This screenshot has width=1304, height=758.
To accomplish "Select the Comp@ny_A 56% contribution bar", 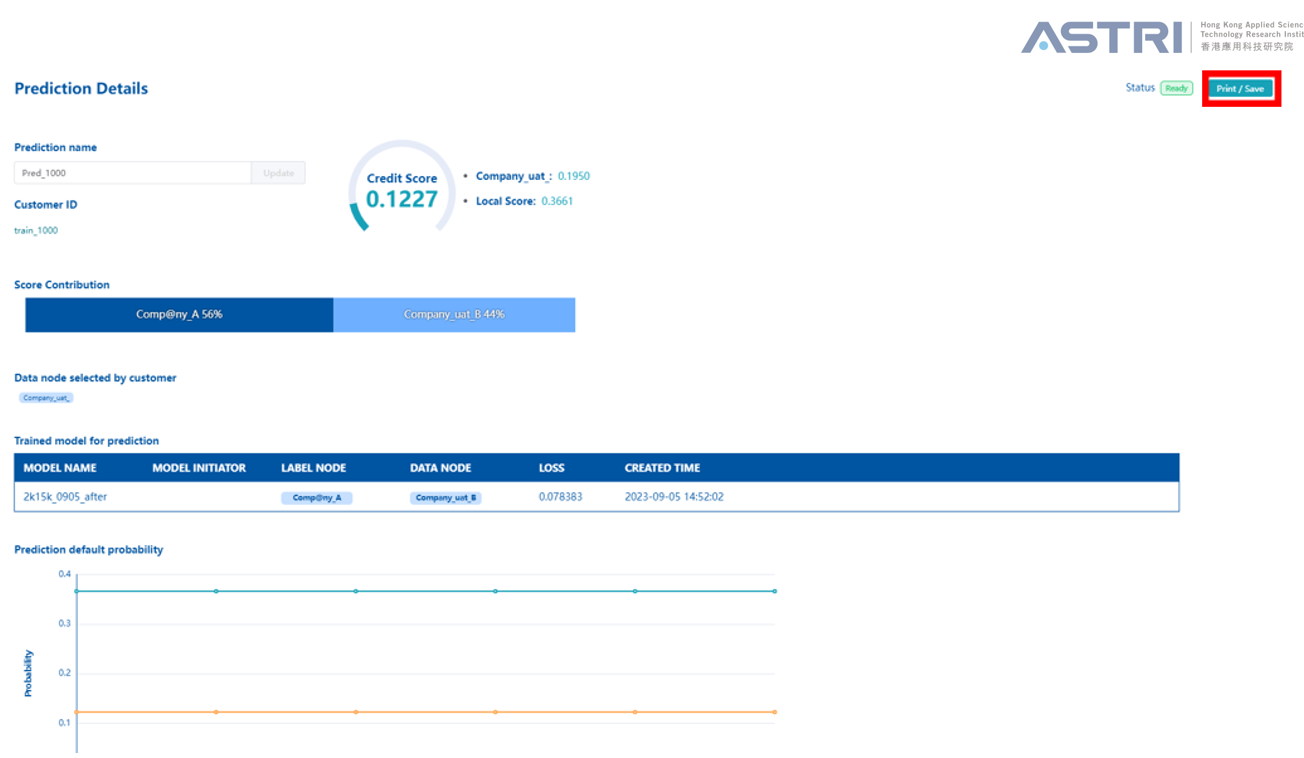I will [x=179, y=315].
